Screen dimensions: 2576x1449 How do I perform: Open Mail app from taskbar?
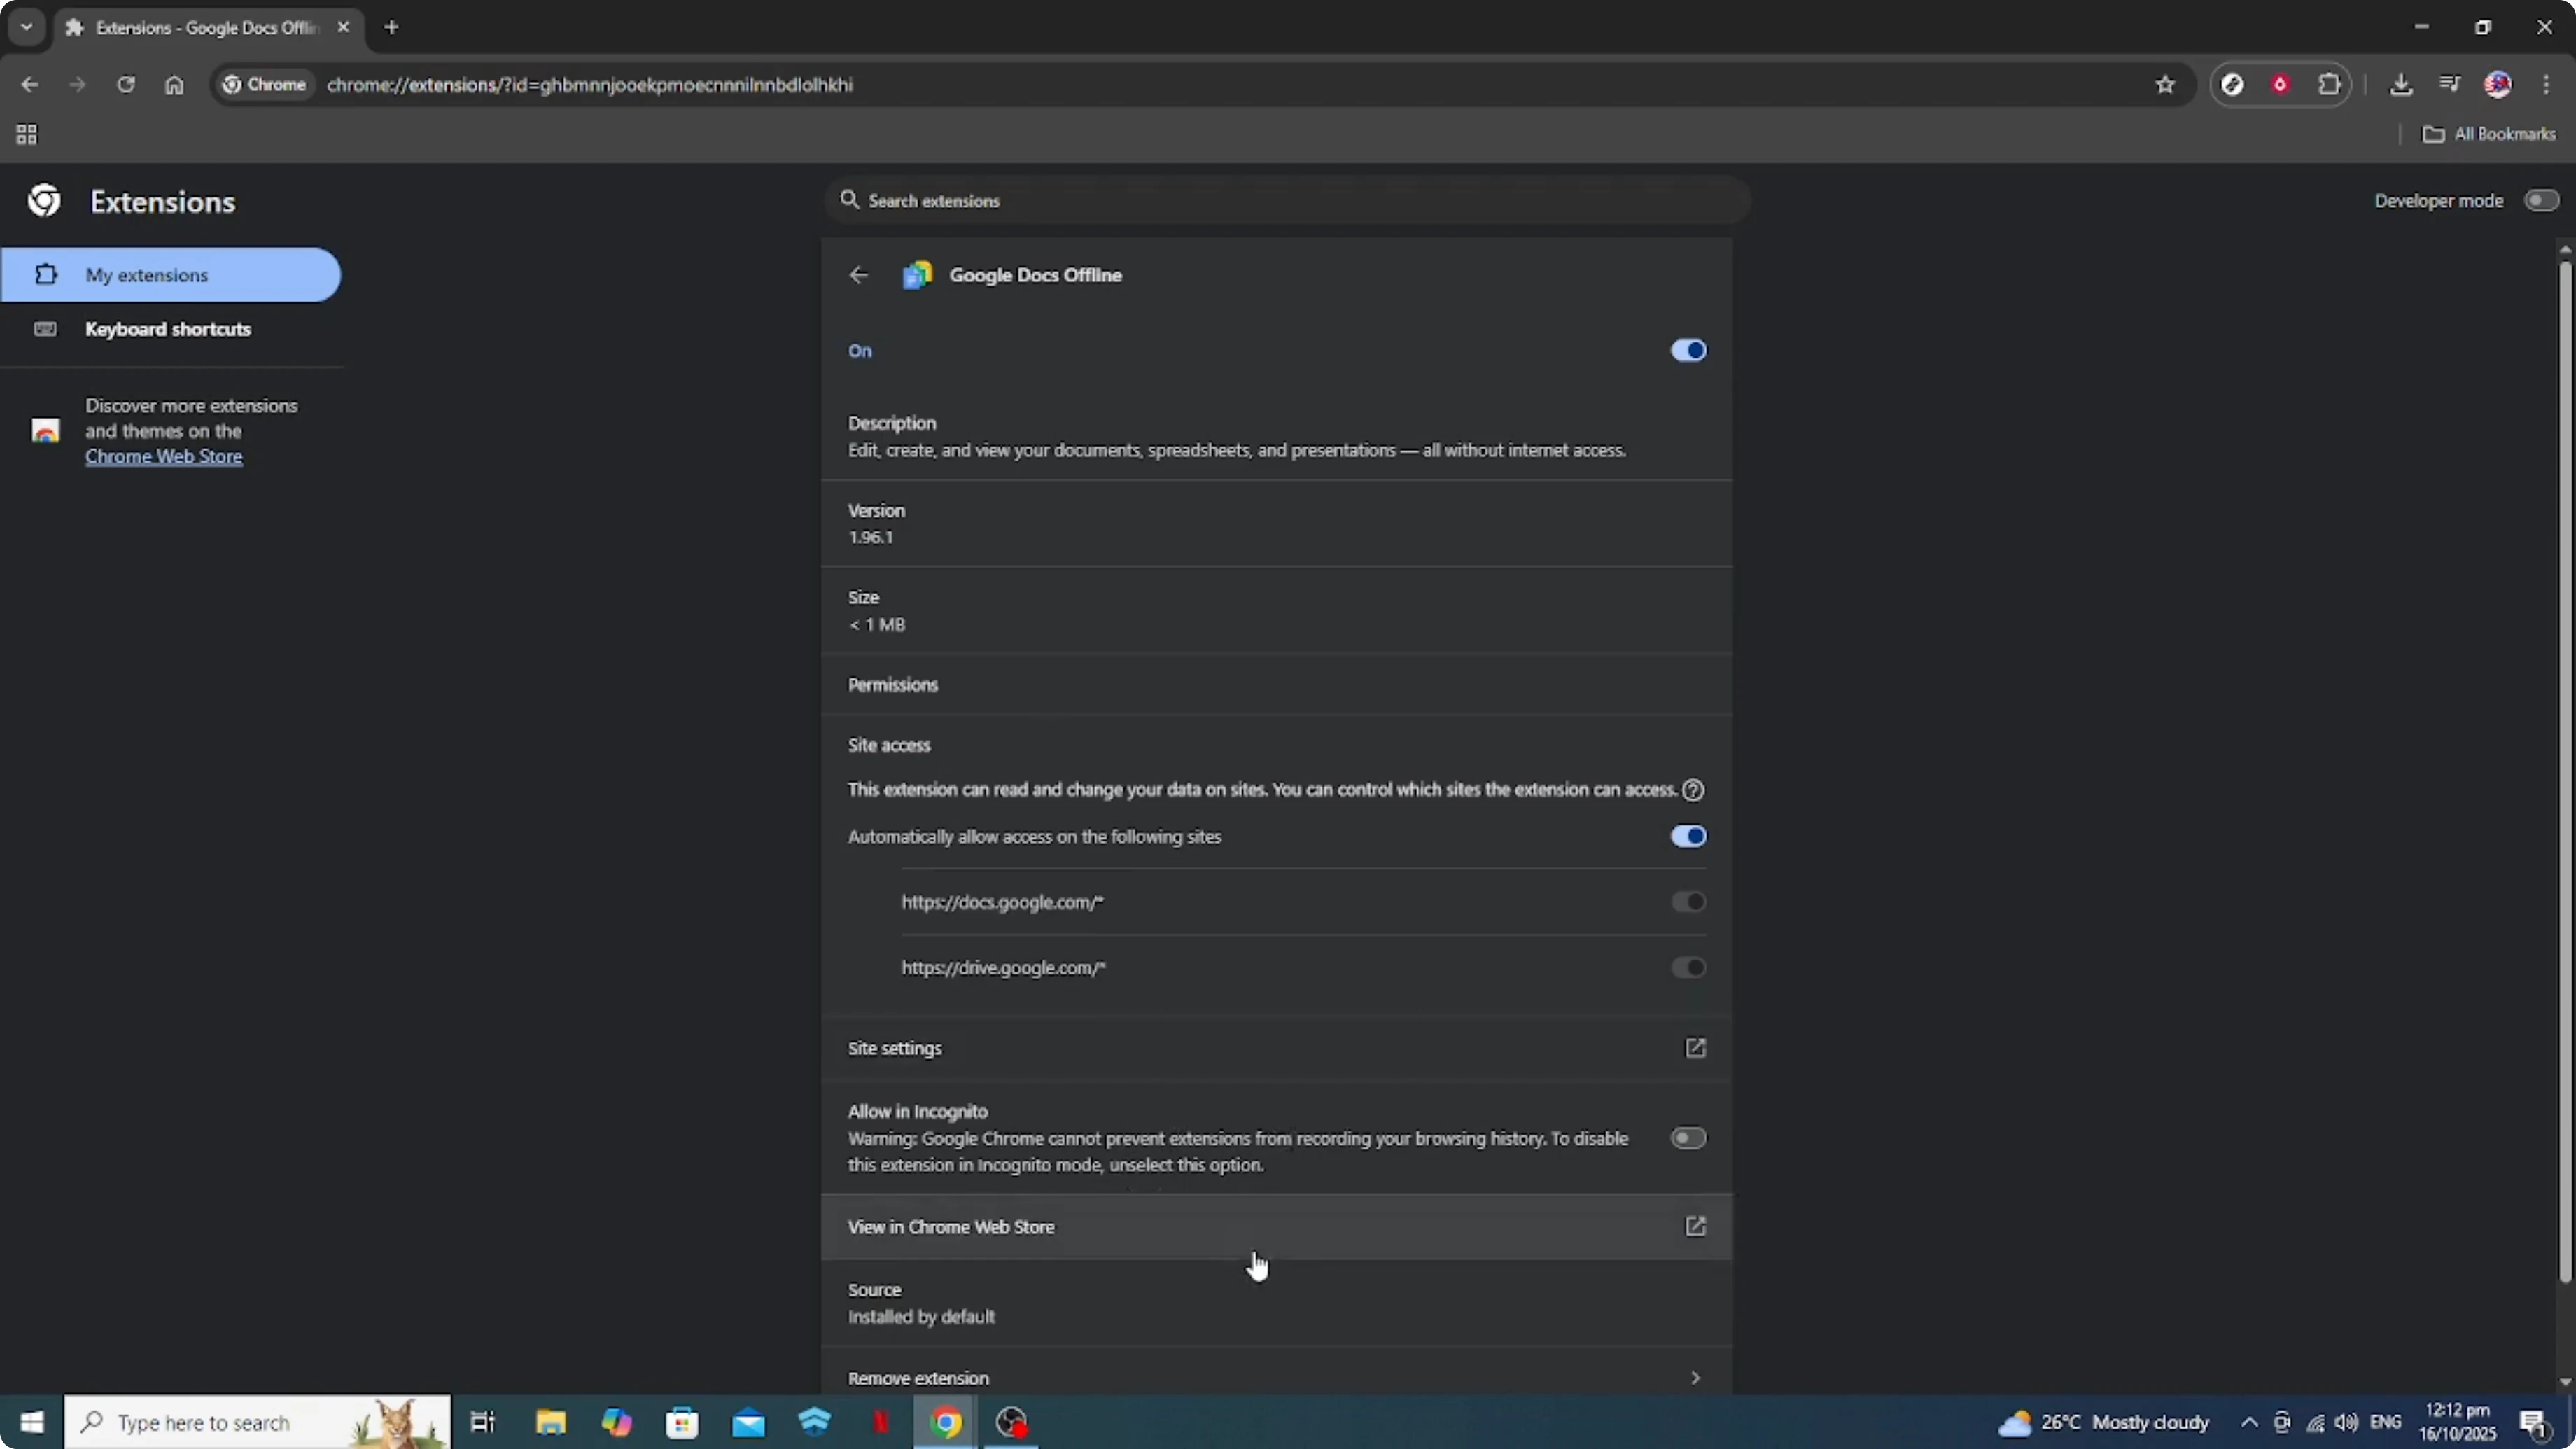point(748,1422)
